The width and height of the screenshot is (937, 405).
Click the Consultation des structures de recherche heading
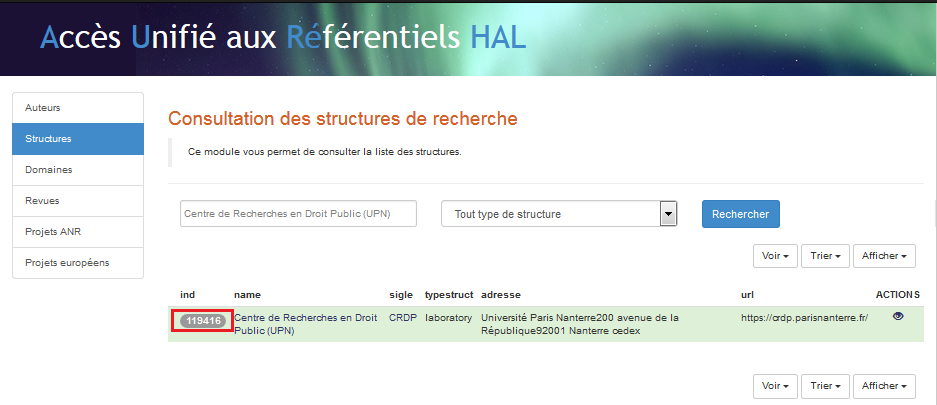tap(342, 119)
